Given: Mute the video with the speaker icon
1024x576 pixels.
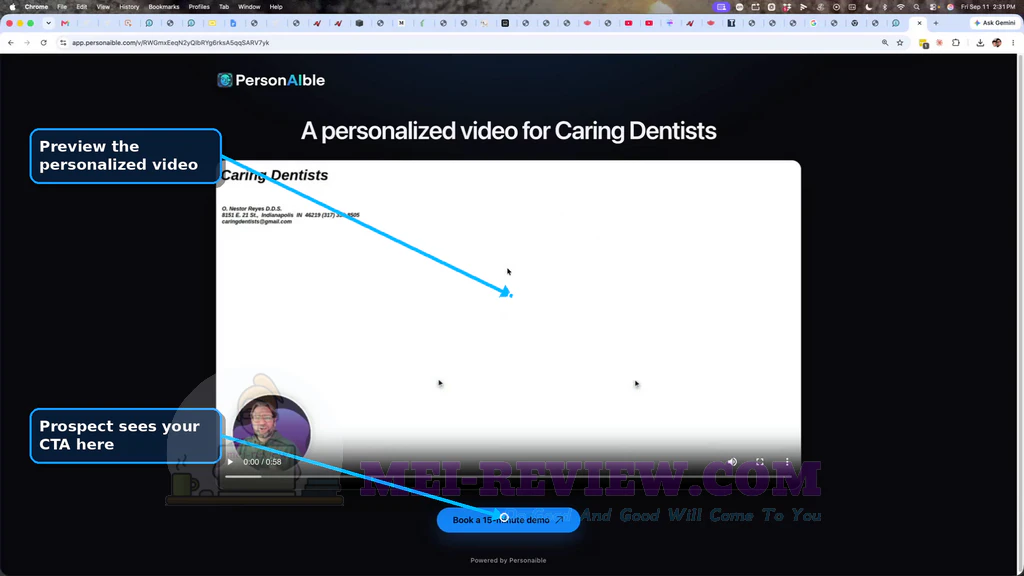Looking at the screenshot, I should tap(732, 462).
